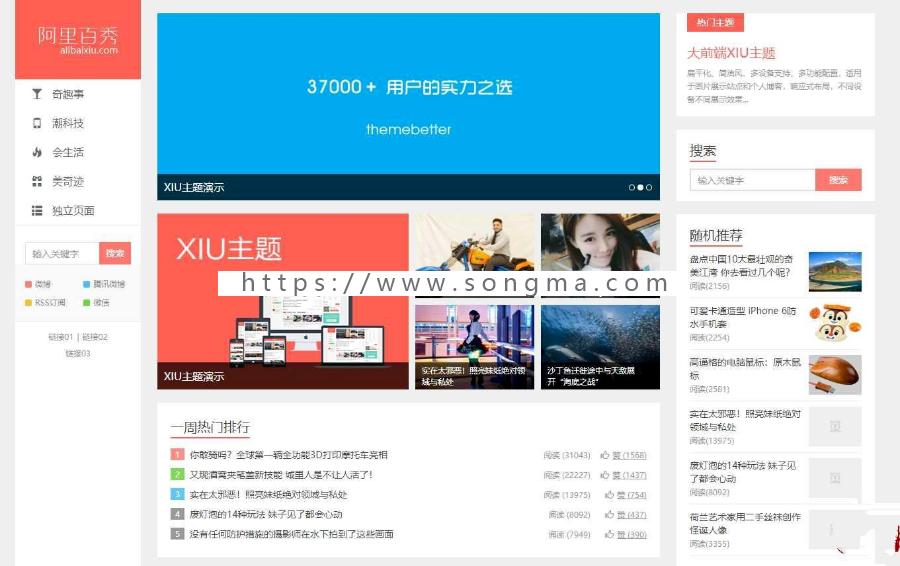
Task: Open the river bend landscape thumbnail
Action: pos(835,272)
